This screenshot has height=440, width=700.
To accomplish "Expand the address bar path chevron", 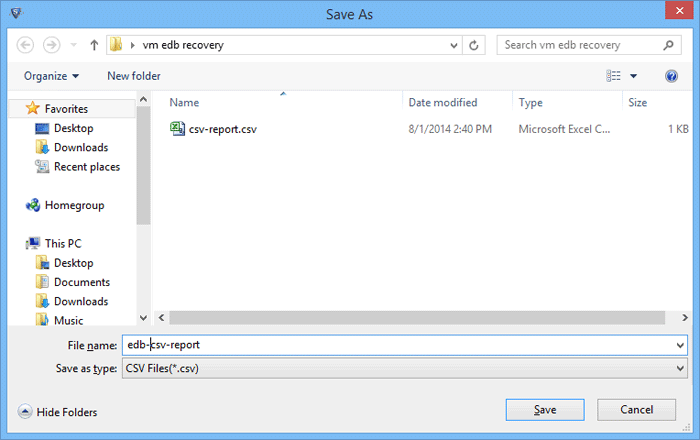I will pos(133,45).
